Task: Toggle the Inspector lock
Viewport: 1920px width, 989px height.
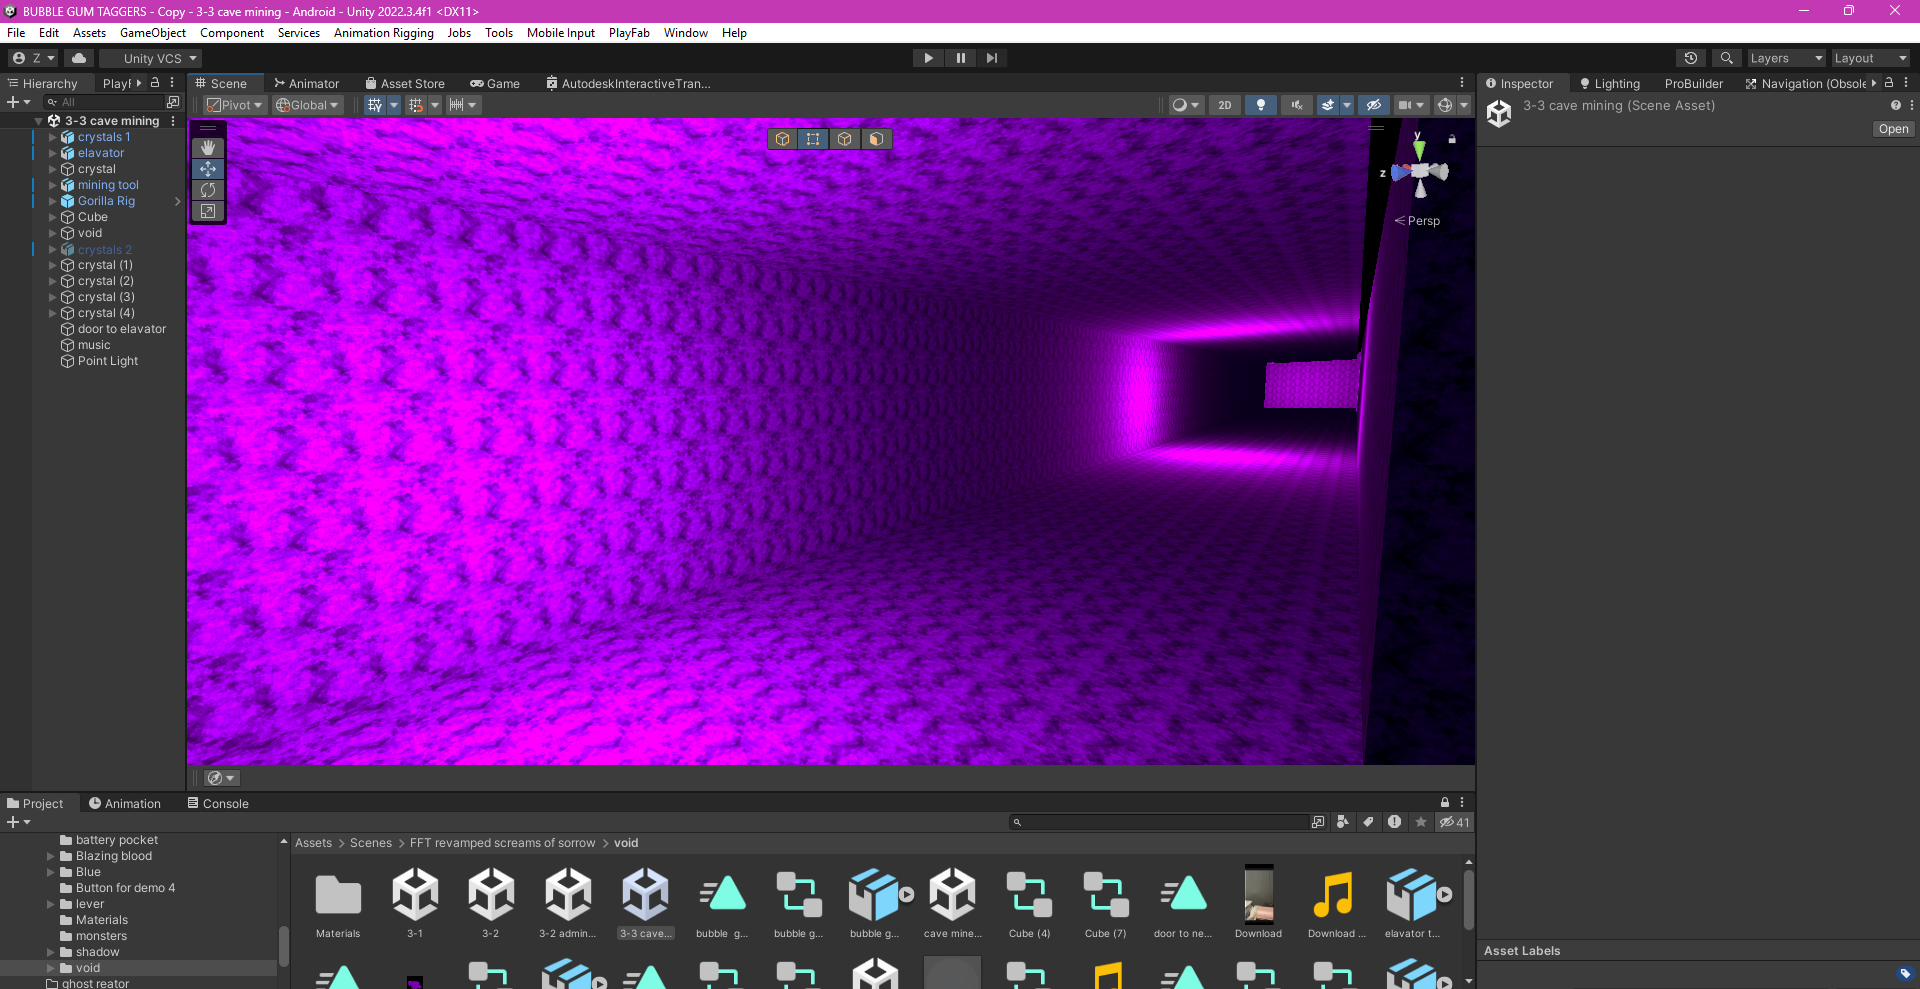Action: 1889,83
